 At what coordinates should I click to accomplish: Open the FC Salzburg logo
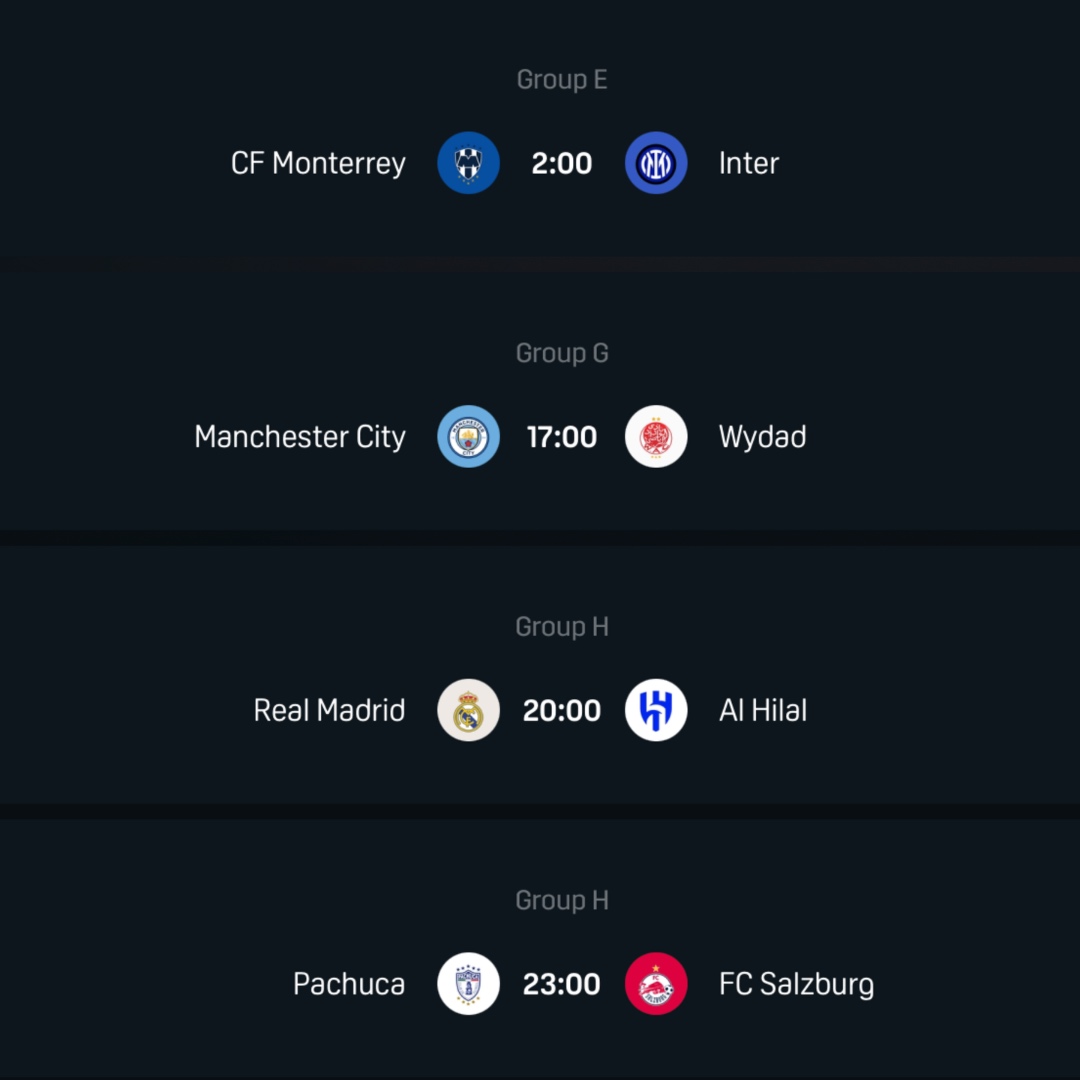tap(656, 984)
